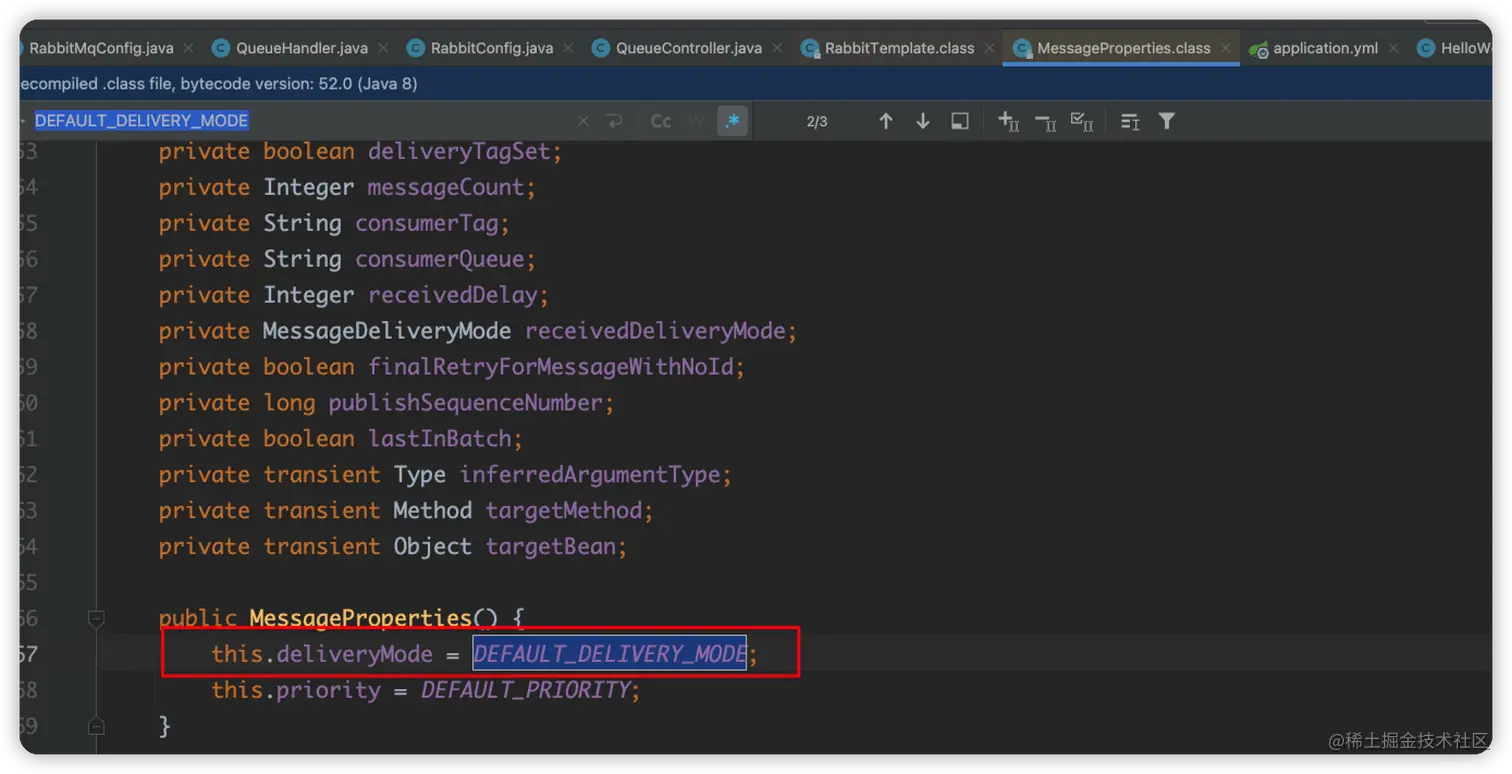The image size is (1512, 774).
Task: Open search results in find window
Action: point(960,121)
